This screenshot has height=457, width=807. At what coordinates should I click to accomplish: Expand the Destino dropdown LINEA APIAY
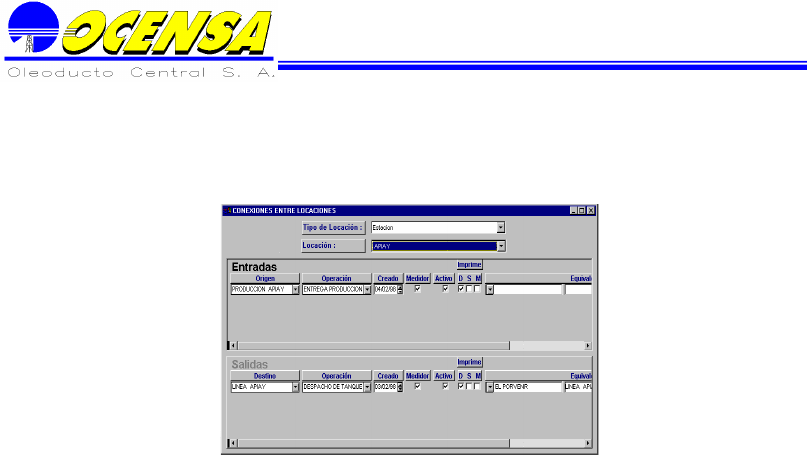click(x=295, y=387)
